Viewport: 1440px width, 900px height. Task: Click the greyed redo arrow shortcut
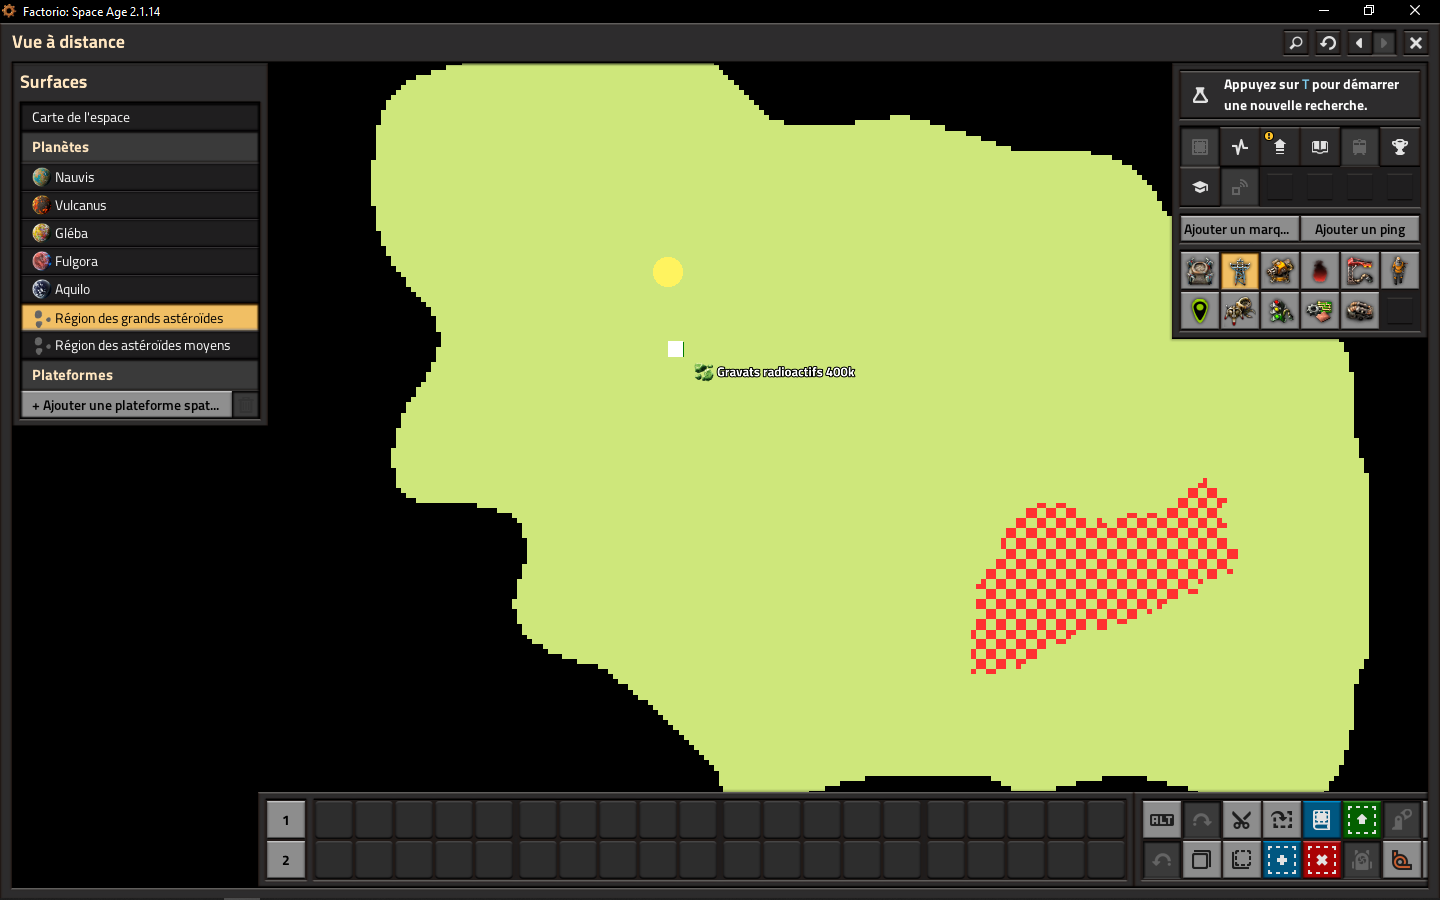point(1202,820)
